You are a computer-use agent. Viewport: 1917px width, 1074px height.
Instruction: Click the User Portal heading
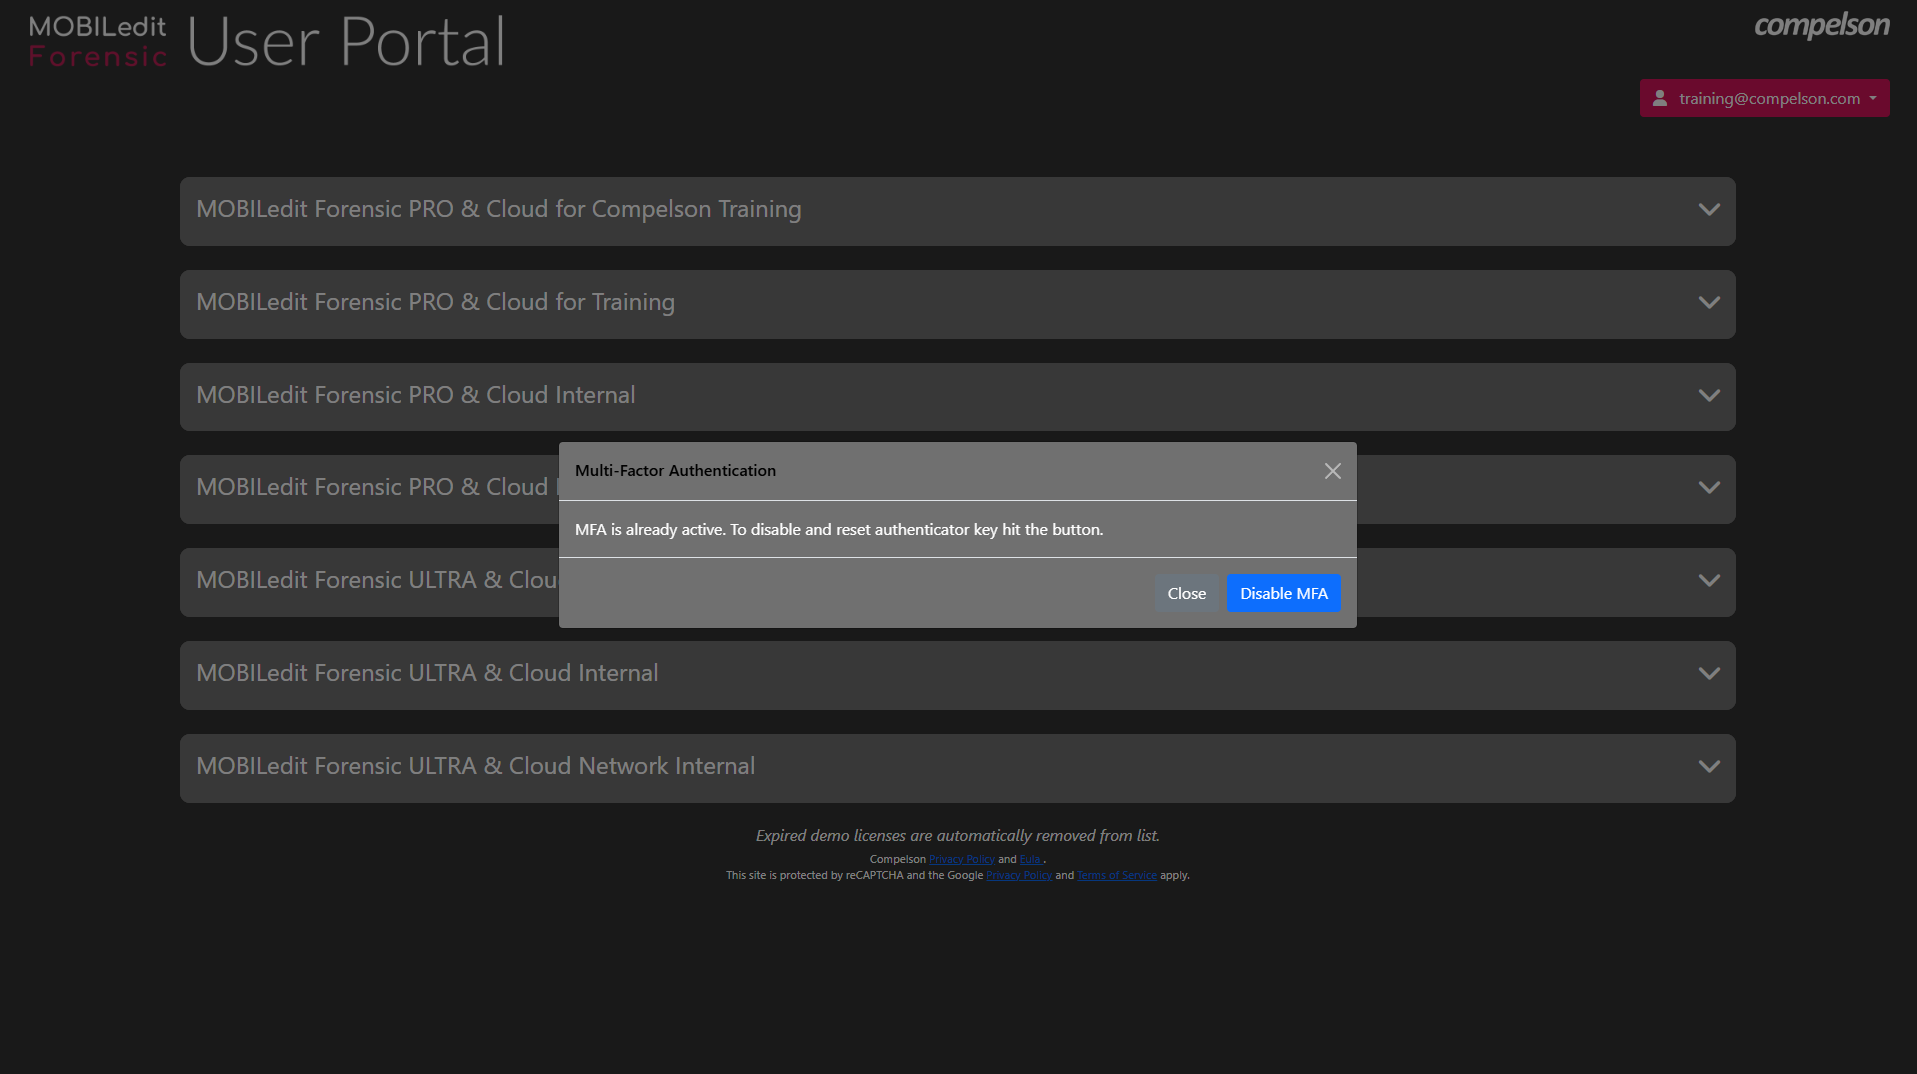pos(346,42)
